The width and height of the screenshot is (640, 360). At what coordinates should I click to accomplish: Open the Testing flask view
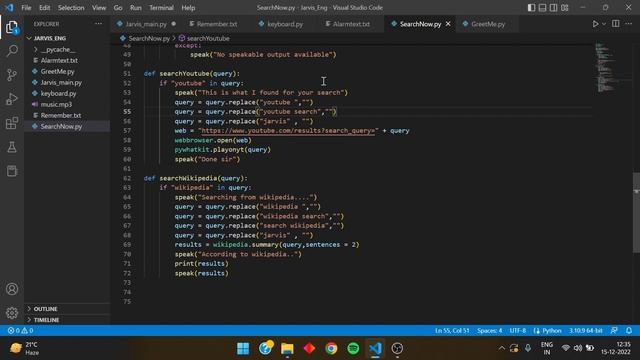click(x=12, y=147)
